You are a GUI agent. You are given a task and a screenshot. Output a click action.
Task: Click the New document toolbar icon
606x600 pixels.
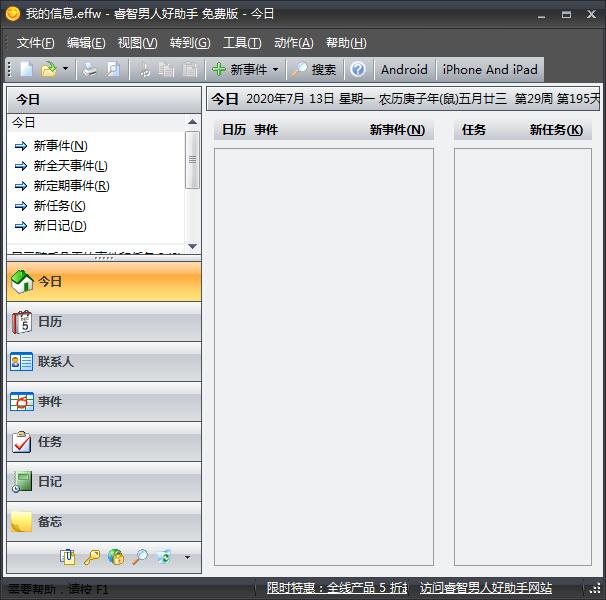tap(26, 70)
